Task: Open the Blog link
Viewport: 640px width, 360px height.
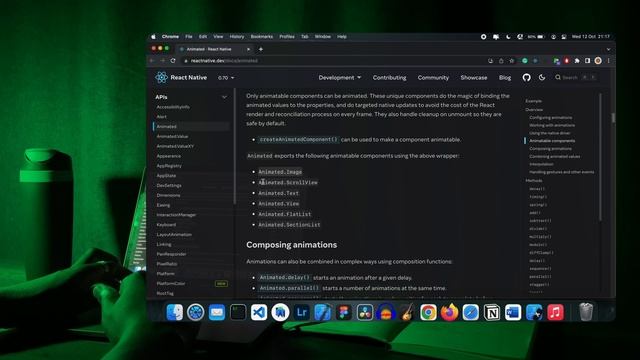Action: coord(505,78)
